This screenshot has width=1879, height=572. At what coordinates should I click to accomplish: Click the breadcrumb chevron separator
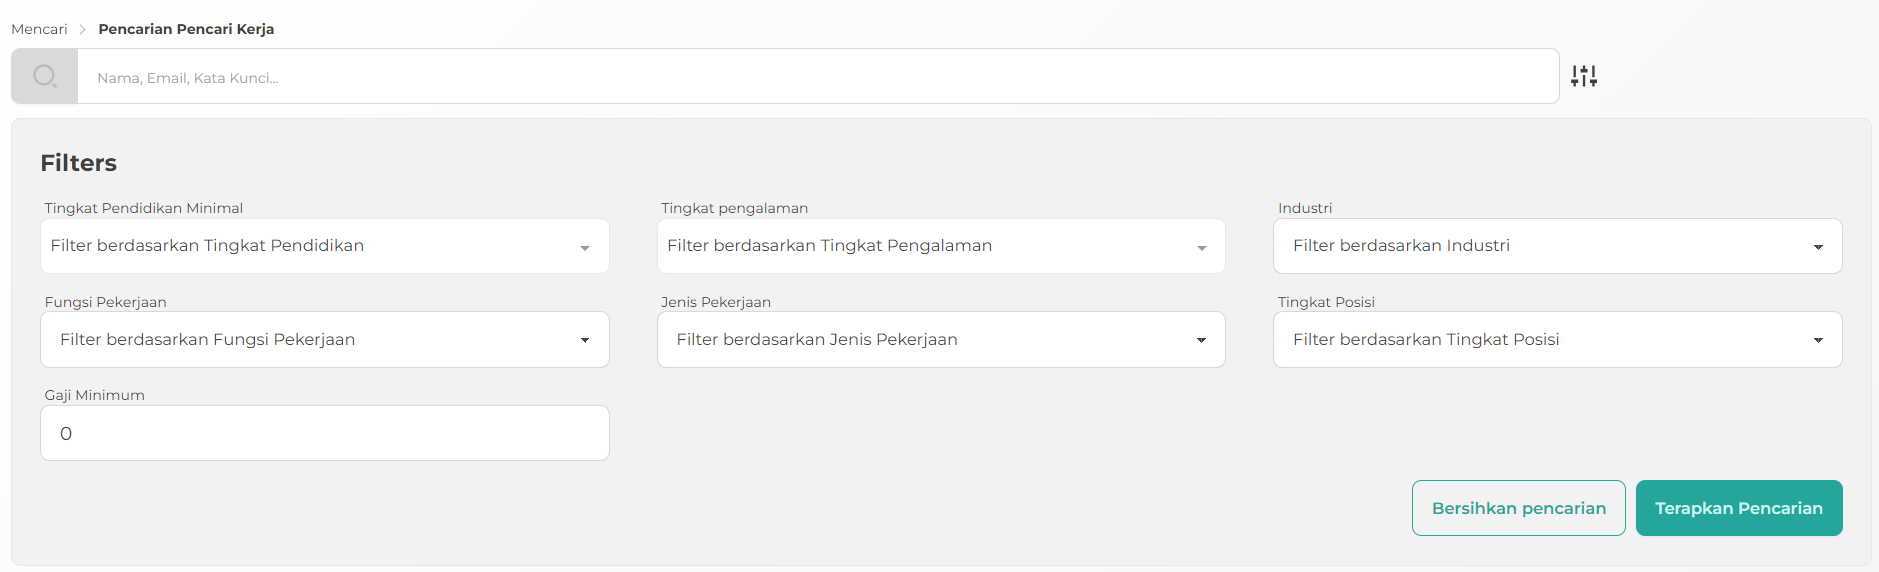coord(83,29)
